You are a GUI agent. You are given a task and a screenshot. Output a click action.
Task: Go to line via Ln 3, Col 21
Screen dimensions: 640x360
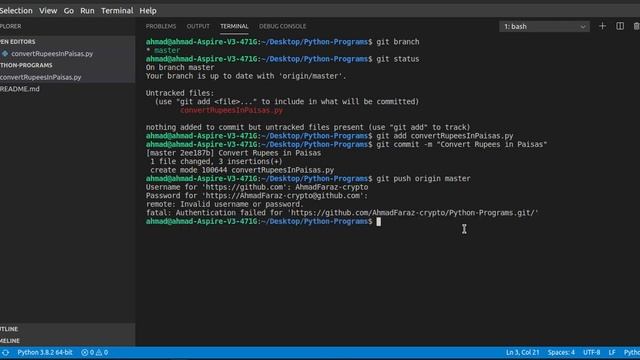(522, 352)
